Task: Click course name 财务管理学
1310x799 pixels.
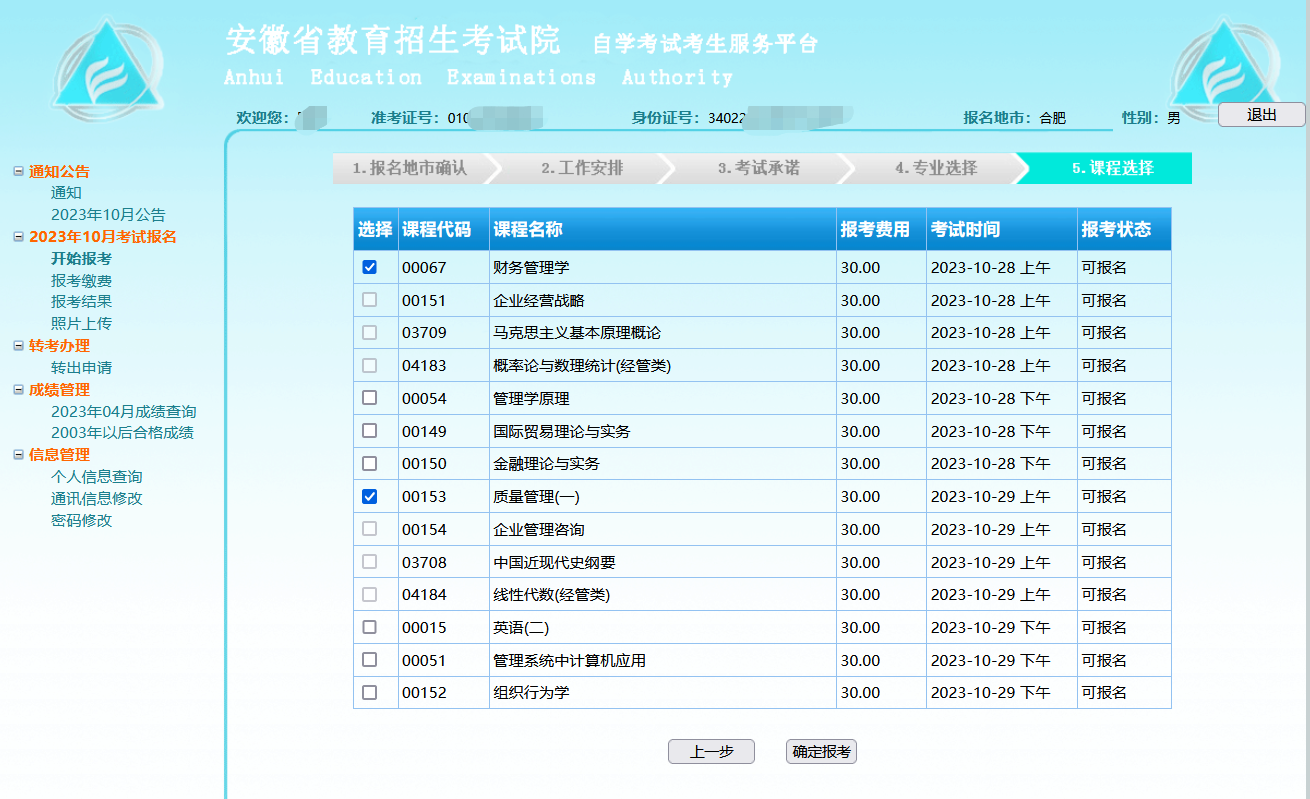Action: click(531, 268)
